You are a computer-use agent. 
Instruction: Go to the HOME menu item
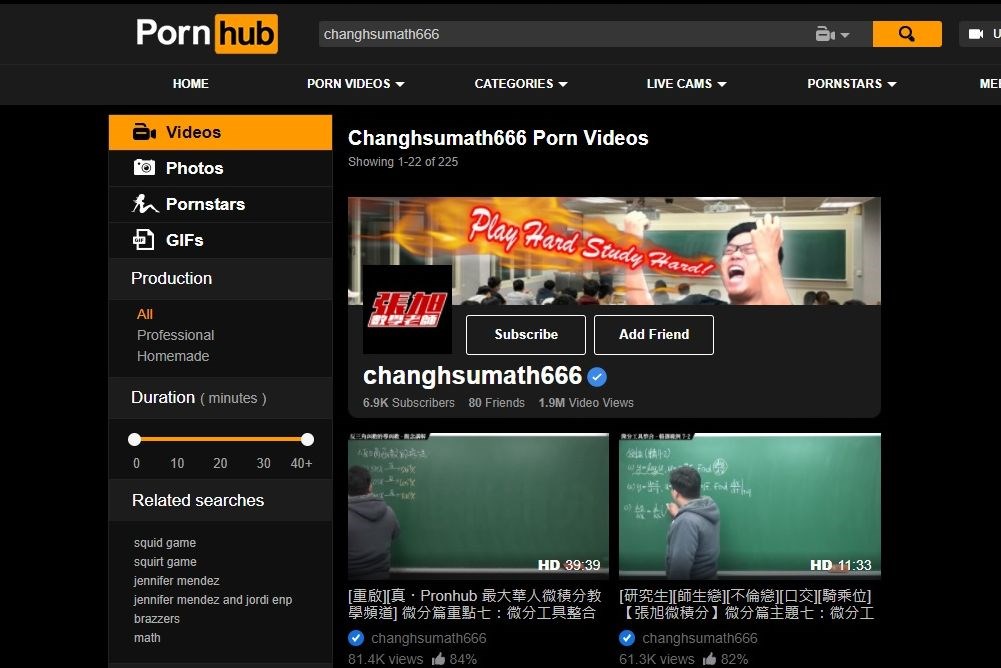[190, 84]
